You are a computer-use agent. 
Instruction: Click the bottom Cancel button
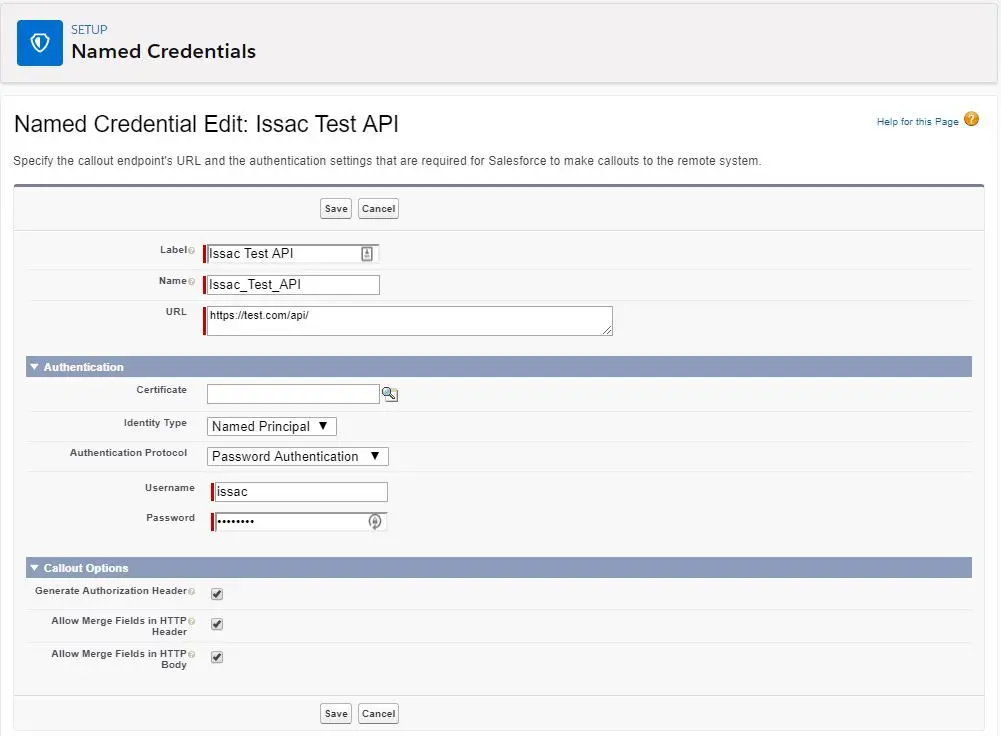[x=379, y=714]
